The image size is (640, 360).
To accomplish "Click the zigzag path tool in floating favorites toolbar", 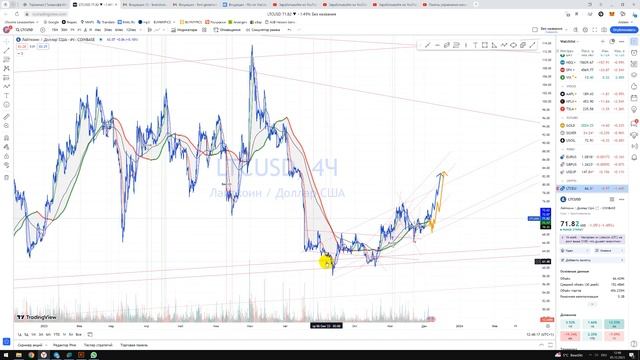I will pyautogui.click(x=504, y=45).
